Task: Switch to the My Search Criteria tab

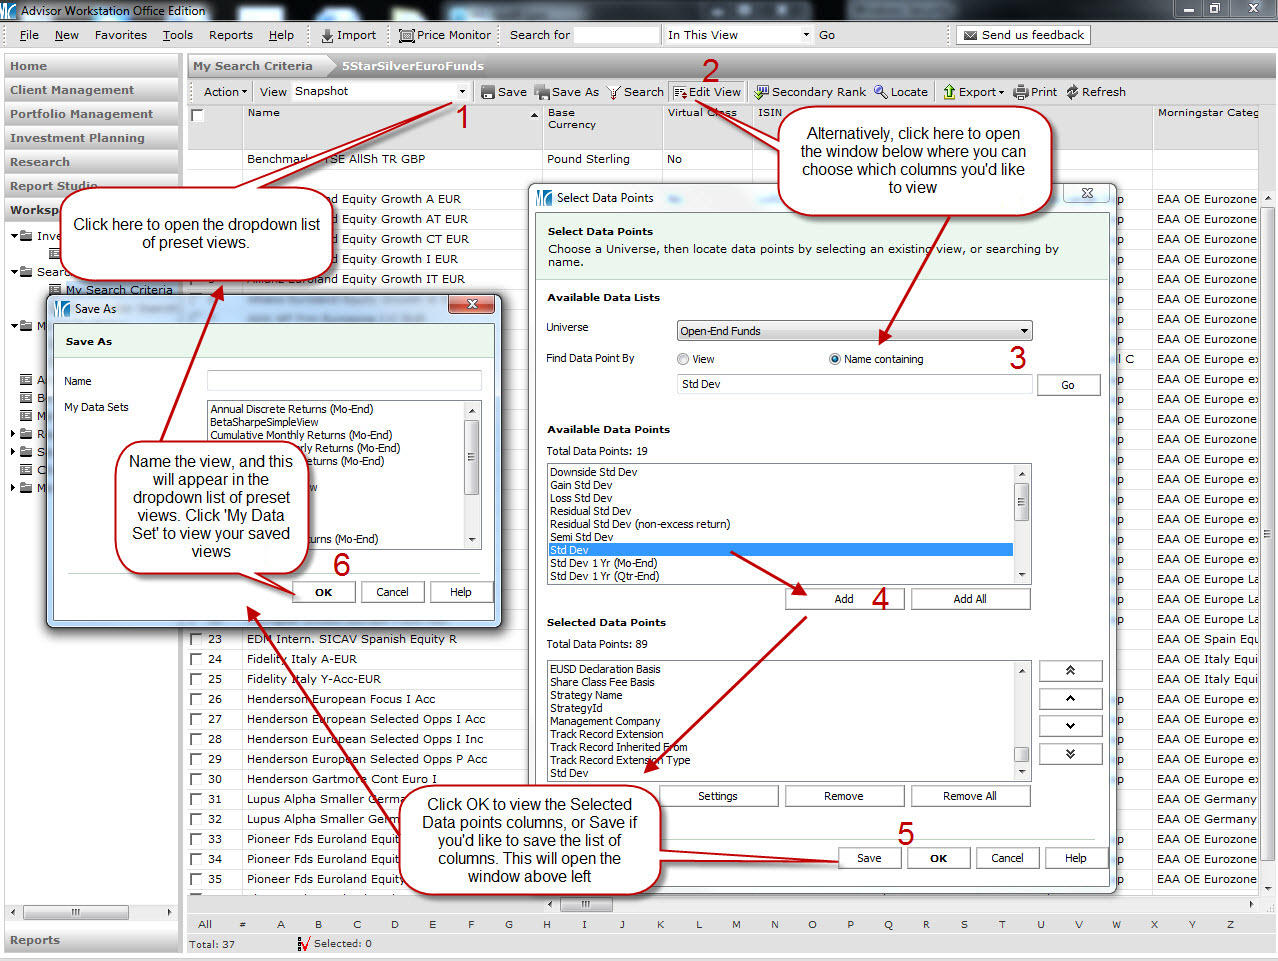Action: click(252, 66)
